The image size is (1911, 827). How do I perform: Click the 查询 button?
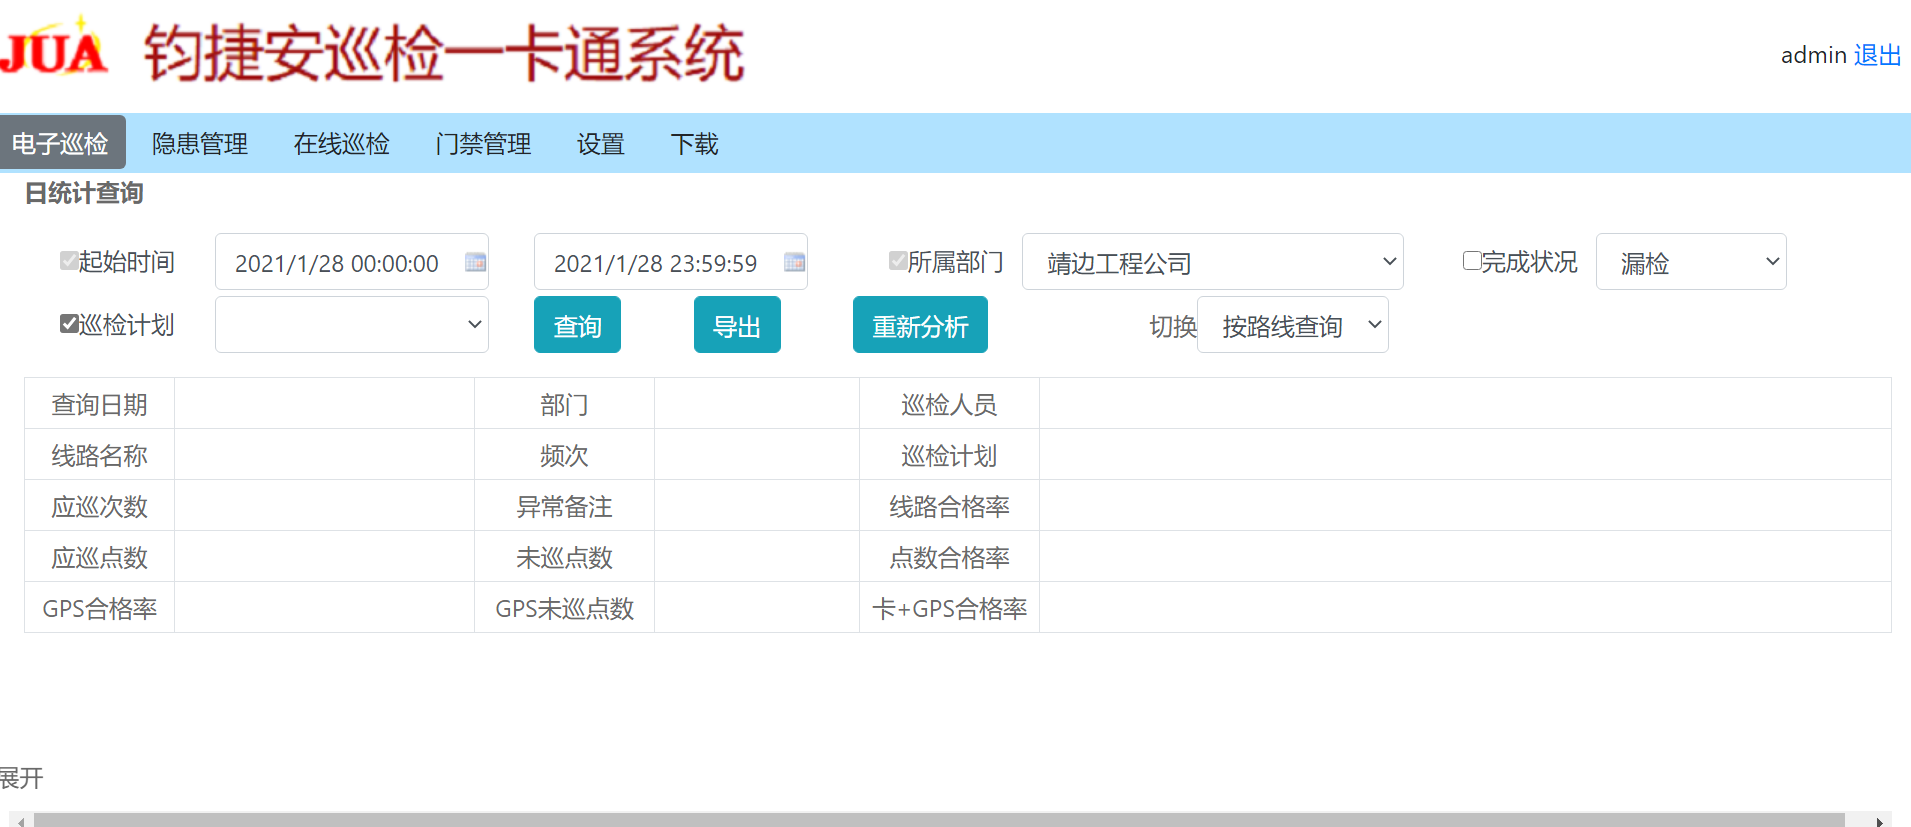tap(577, 325)
